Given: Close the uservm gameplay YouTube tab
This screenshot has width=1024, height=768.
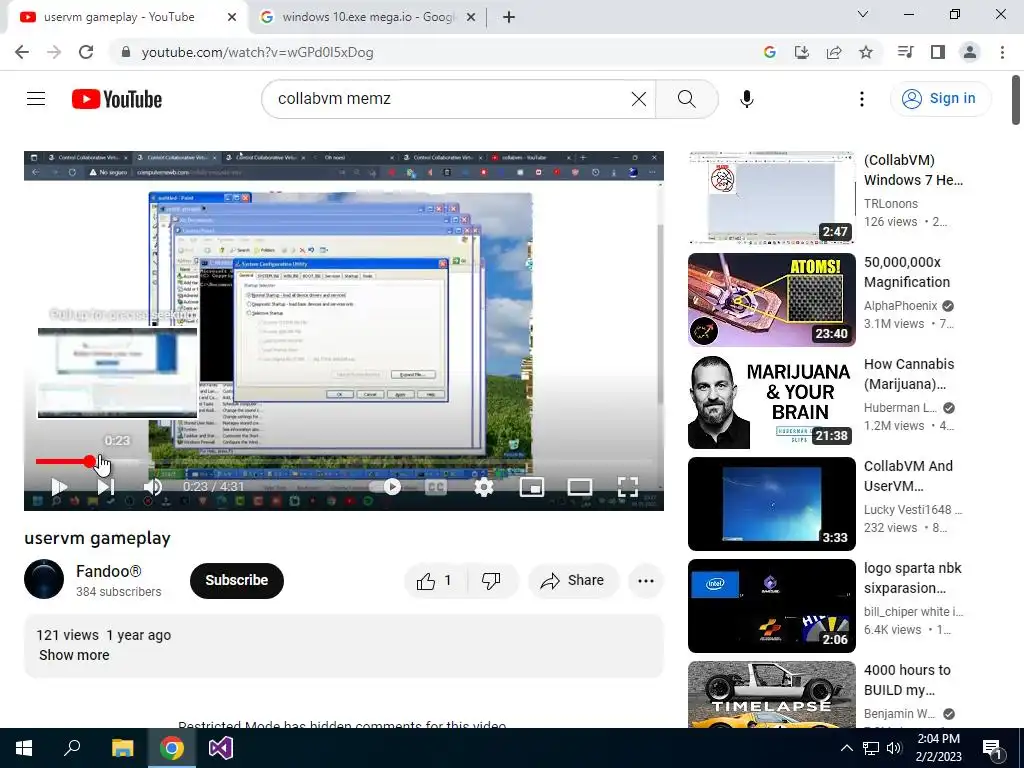Looking at the screenshot, I should coord(232,18).
